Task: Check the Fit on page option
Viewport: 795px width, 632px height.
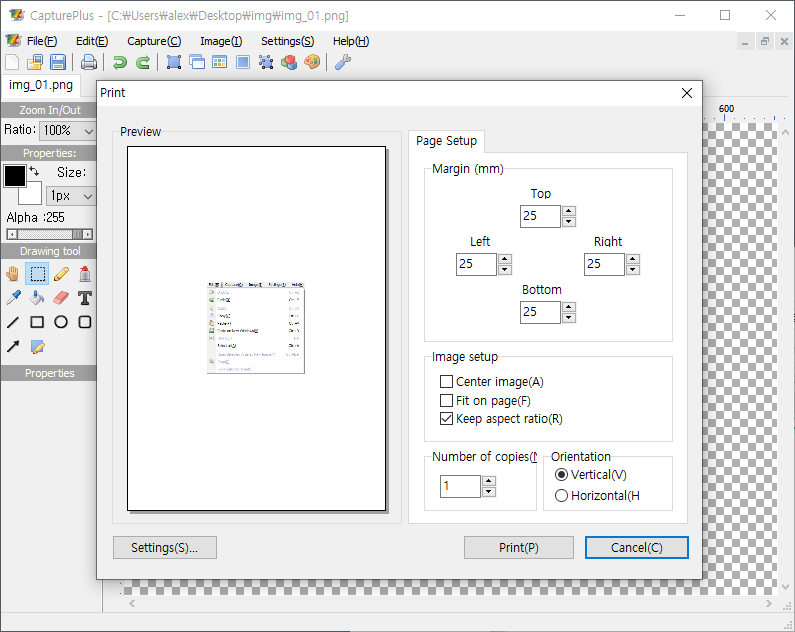Action: [447, 401]
